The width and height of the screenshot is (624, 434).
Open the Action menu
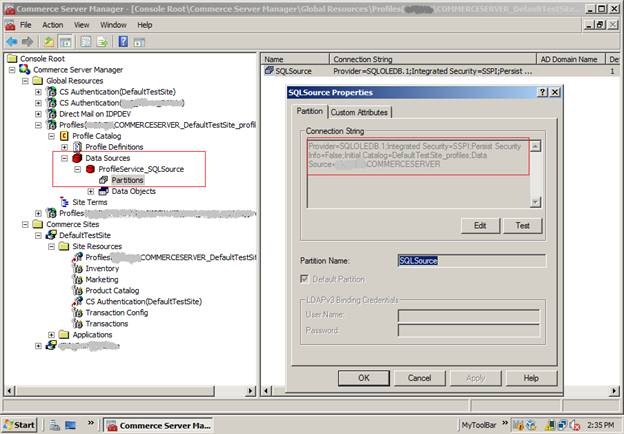click(x=52, y=24)
